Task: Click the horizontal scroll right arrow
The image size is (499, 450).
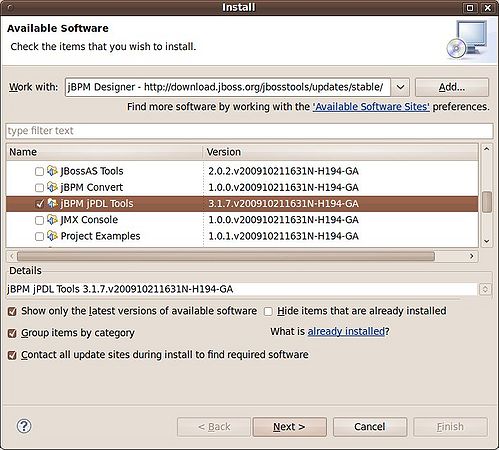Action: pyautogui.click(x=472, y=256)
